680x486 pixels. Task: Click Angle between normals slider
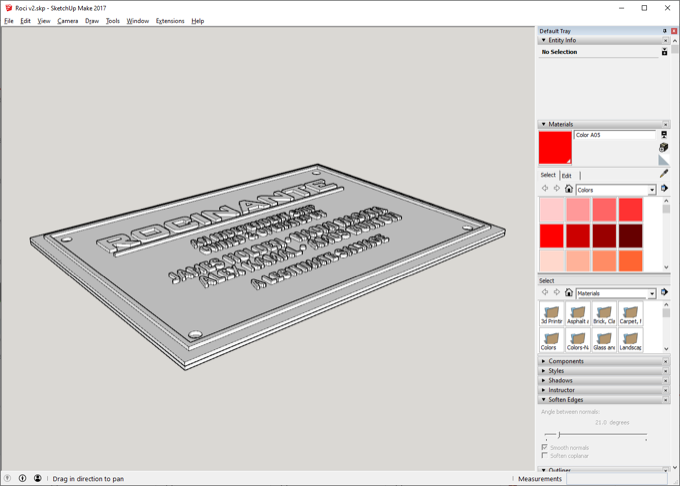pyautogui.click(x=596, y=434)
